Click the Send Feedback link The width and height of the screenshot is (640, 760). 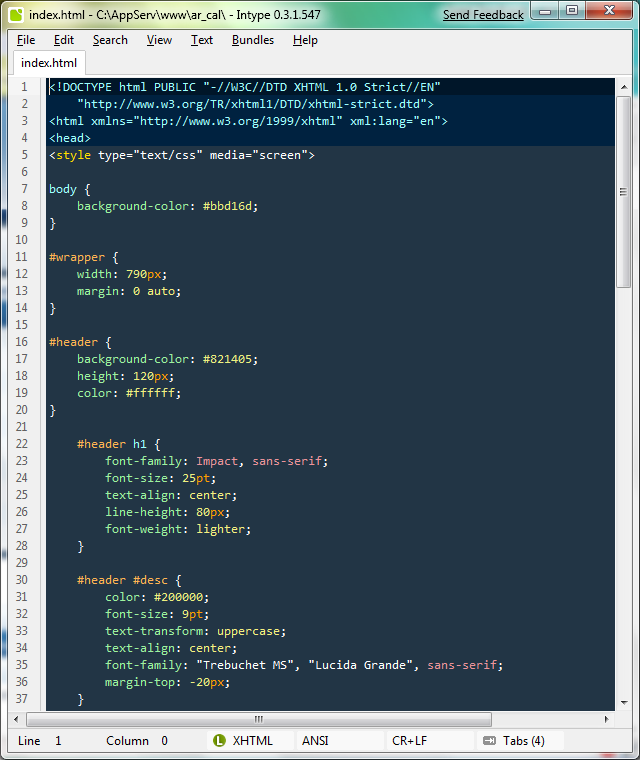pyautogui.click(x=483, y=15)
